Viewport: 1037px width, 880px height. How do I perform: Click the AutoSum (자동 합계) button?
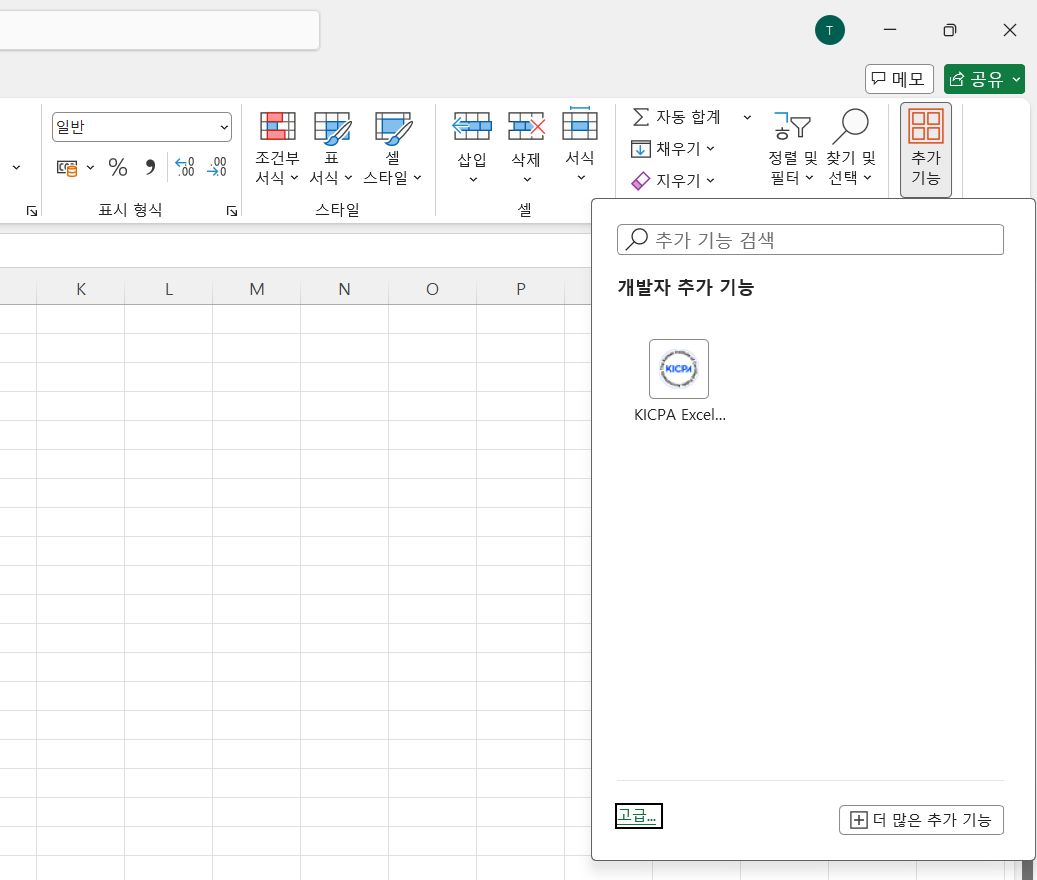click(x=677, y=117)
